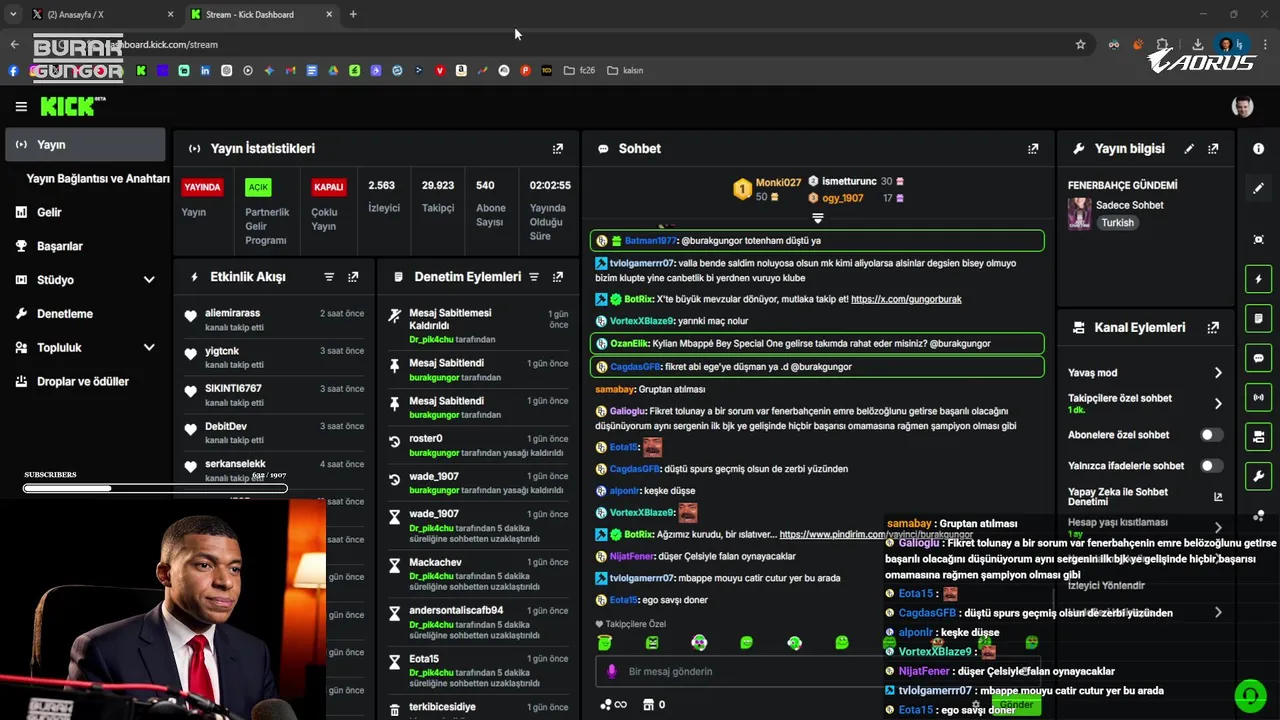Click the Turkish language tag
This screenshot has height=720, width=1280.
[x=1117, y=223]
